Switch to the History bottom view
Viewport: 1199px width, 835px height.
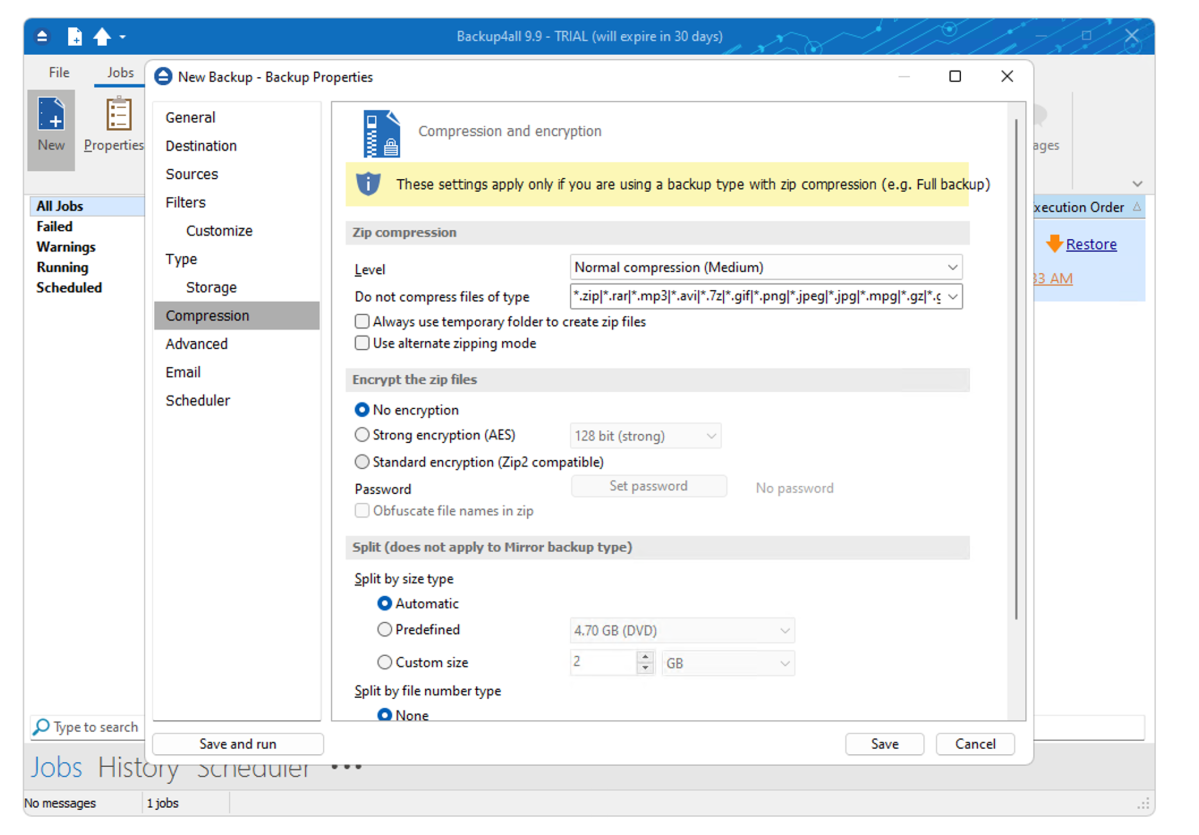pyautogui.click(x=138, y=768)
